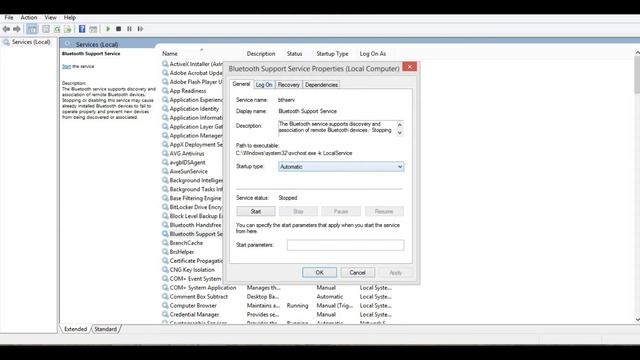Select the Comment Box Subtract service row
The width and height of the screenshot is (640, 360).
pyautogui.click(x=276, y=297)
